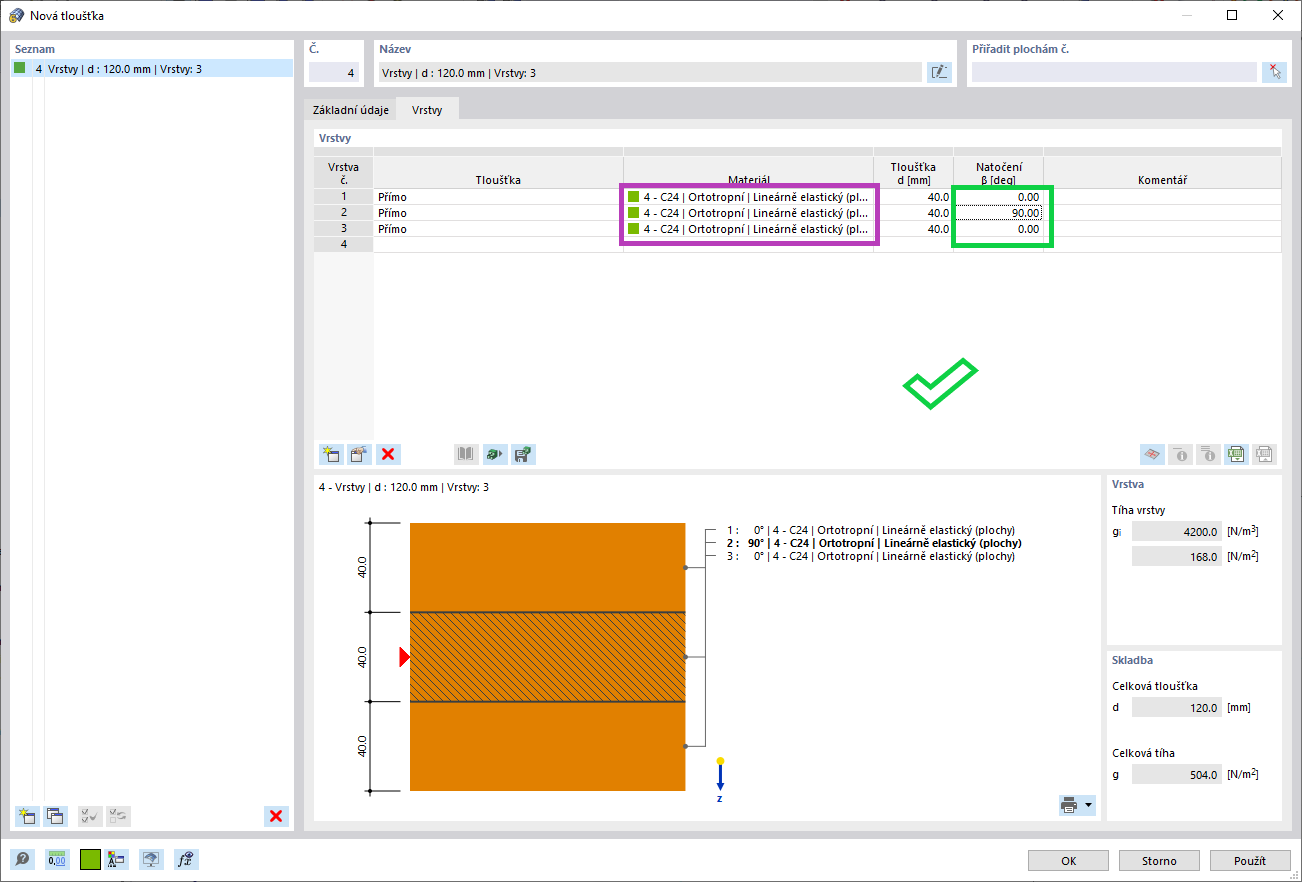Click the Přiřadit plochám č. input field
The image size is (1302, 882).
(x=1114, y=72)
